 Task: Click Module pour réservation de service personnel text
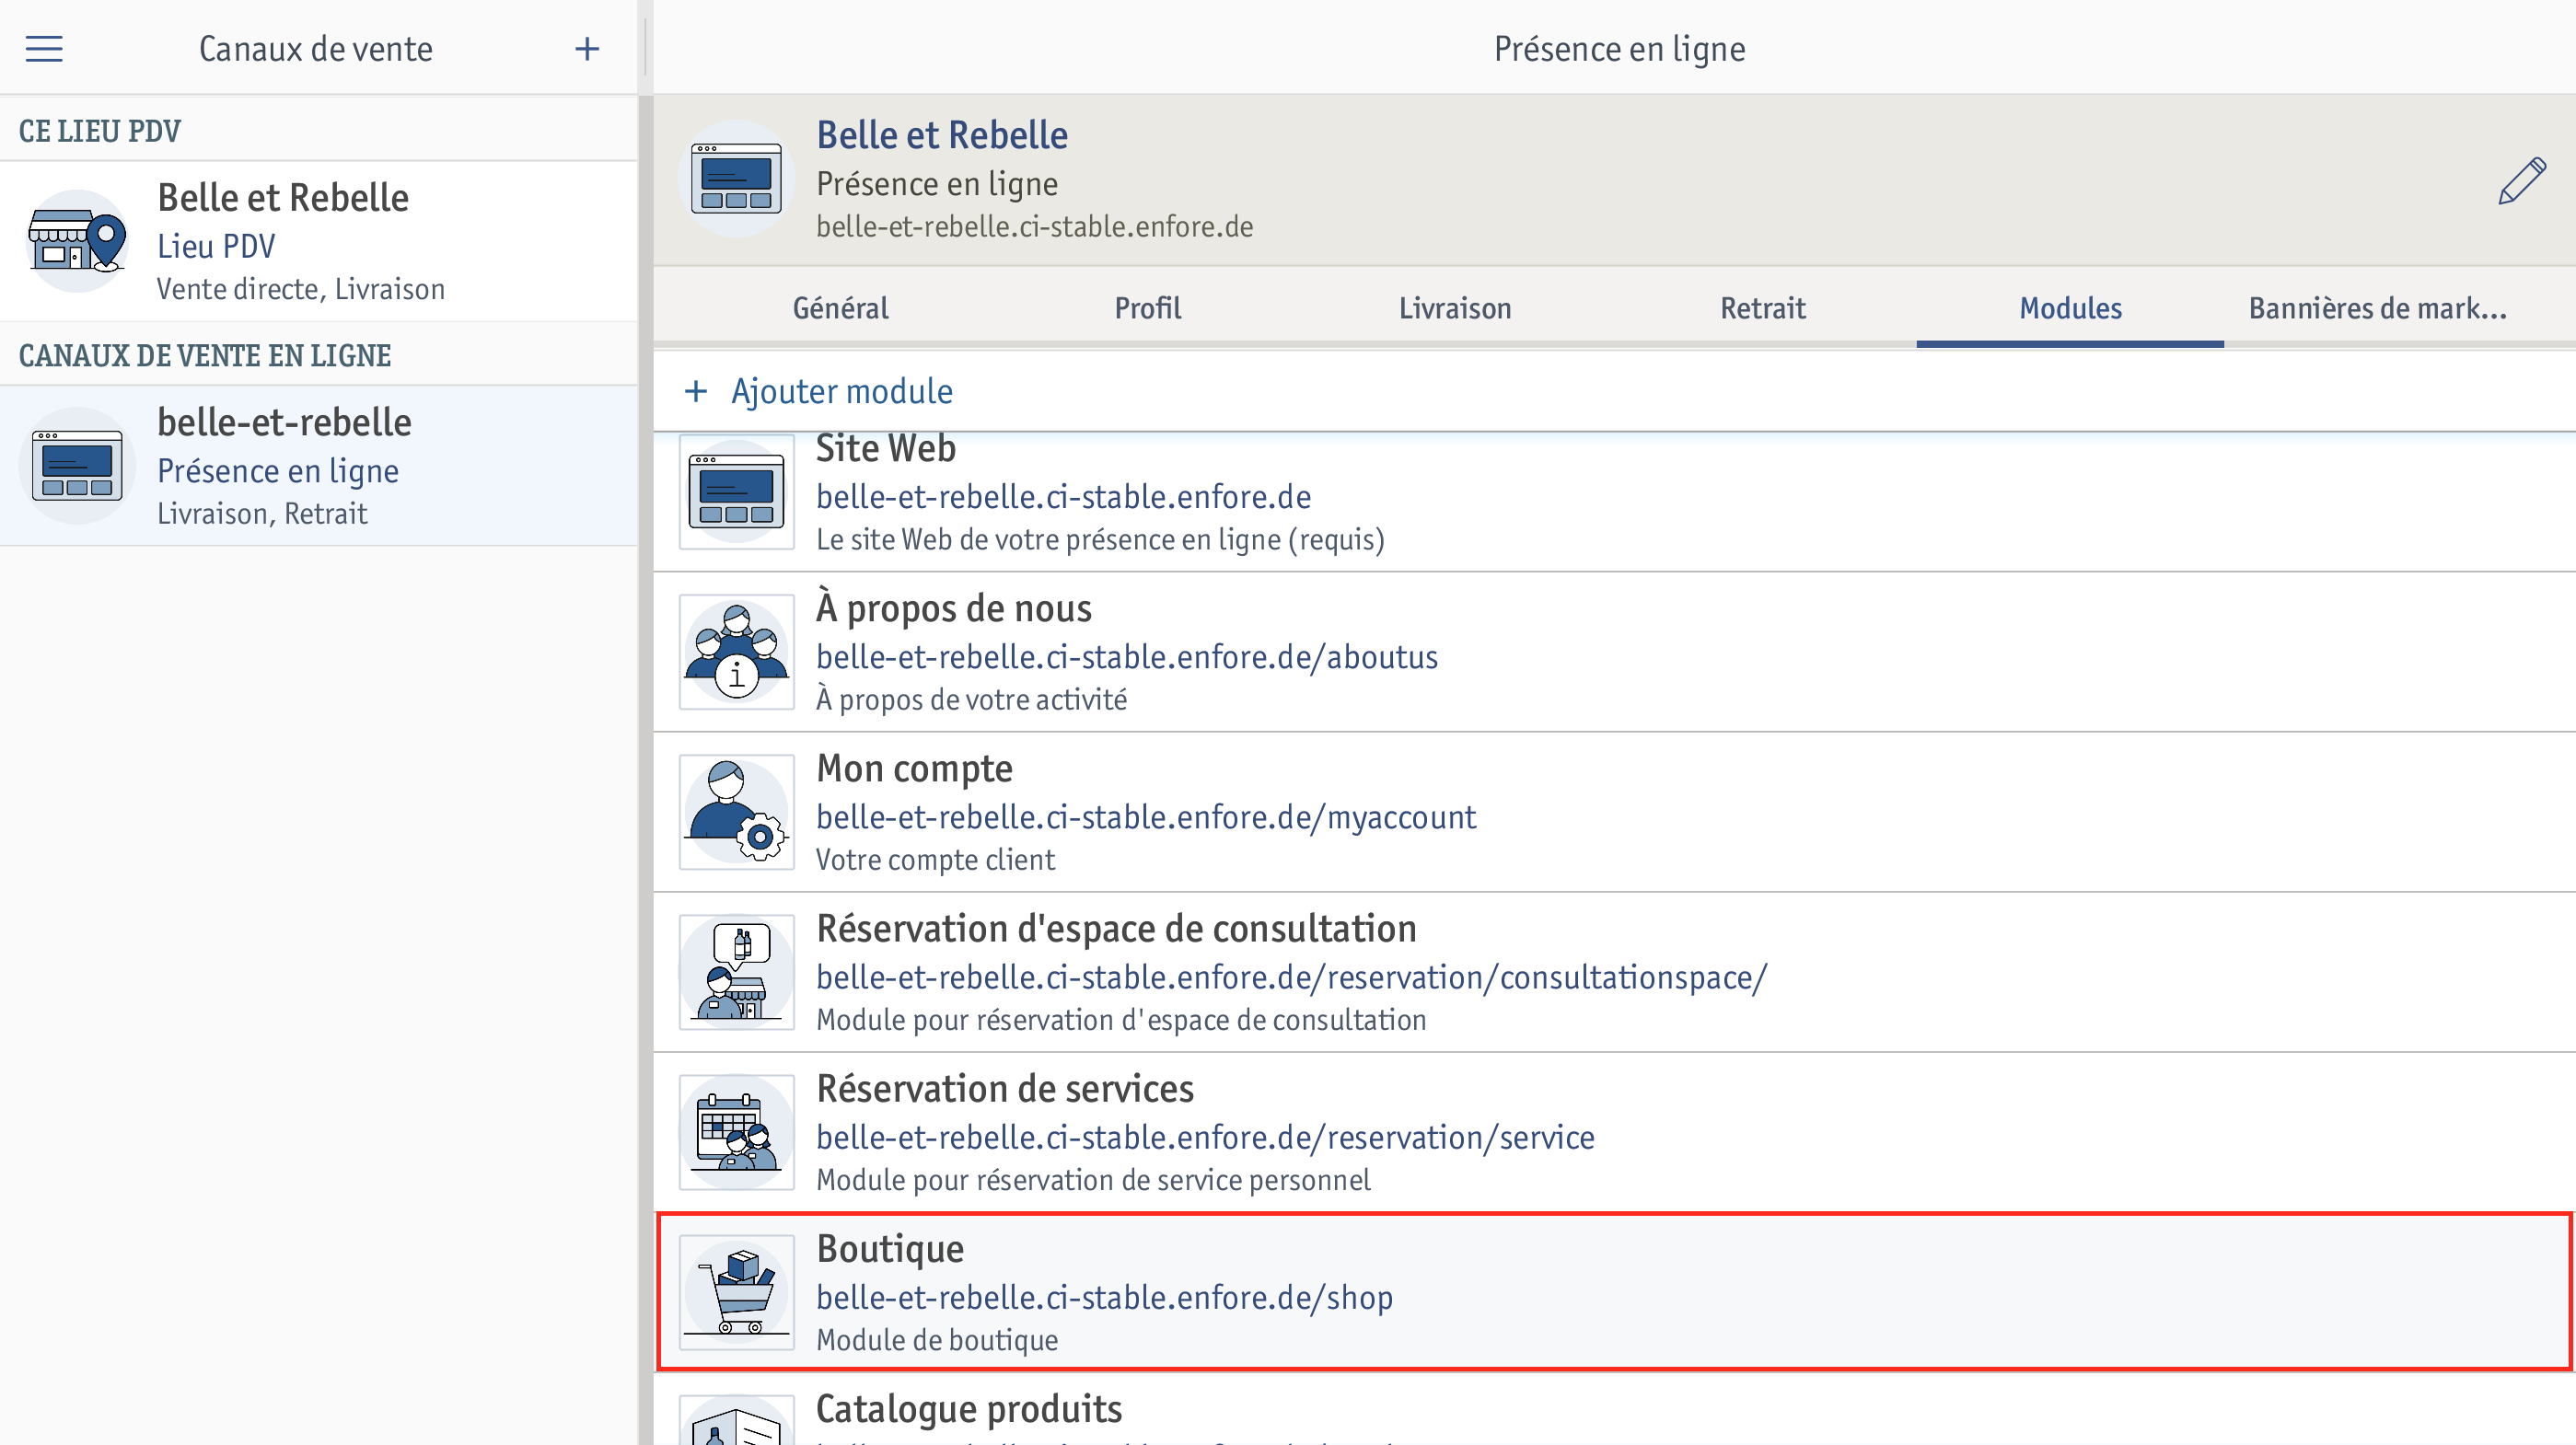coord(1093,1180)
